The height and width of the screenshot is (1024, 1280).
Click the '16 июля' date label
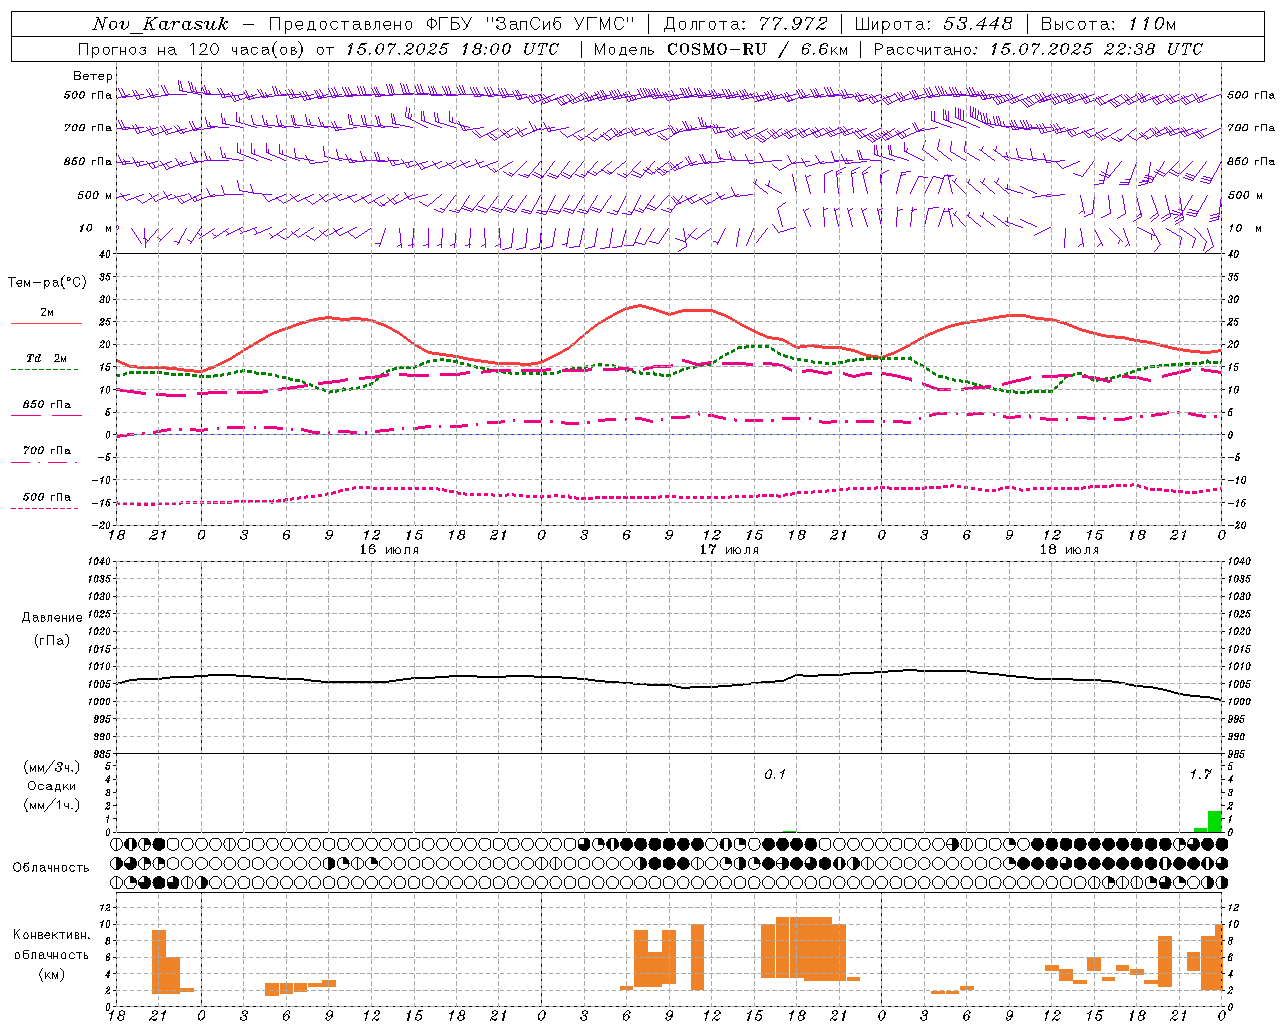pyautogui.click(x=389, y=549)
